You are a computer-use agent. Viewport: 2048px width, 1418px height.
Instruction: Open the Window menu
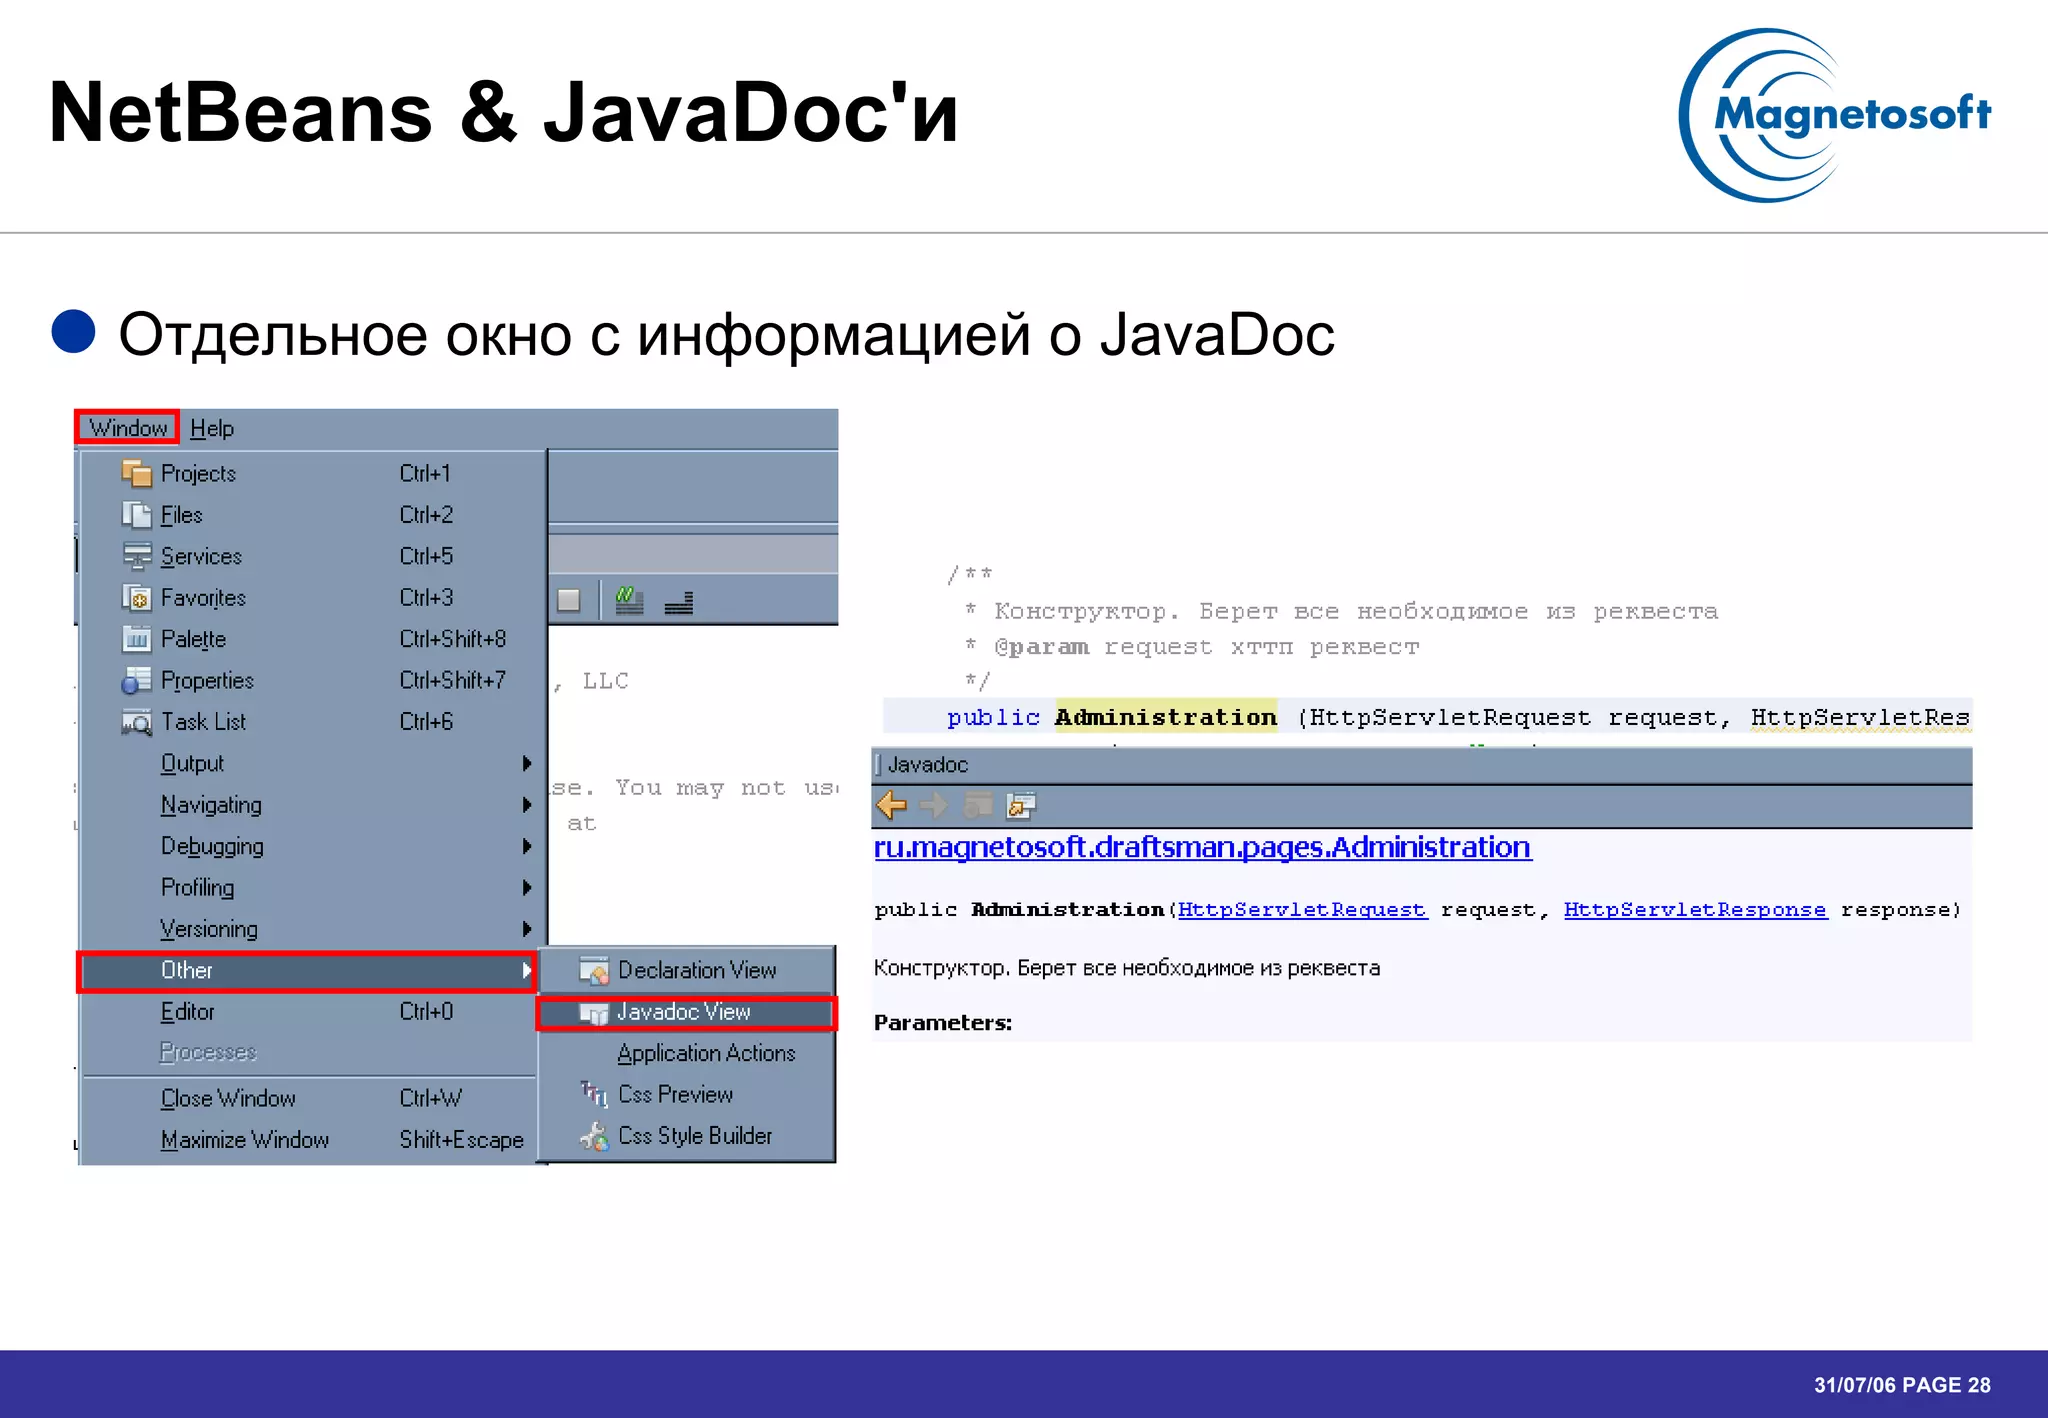click(x=128, y=428)
